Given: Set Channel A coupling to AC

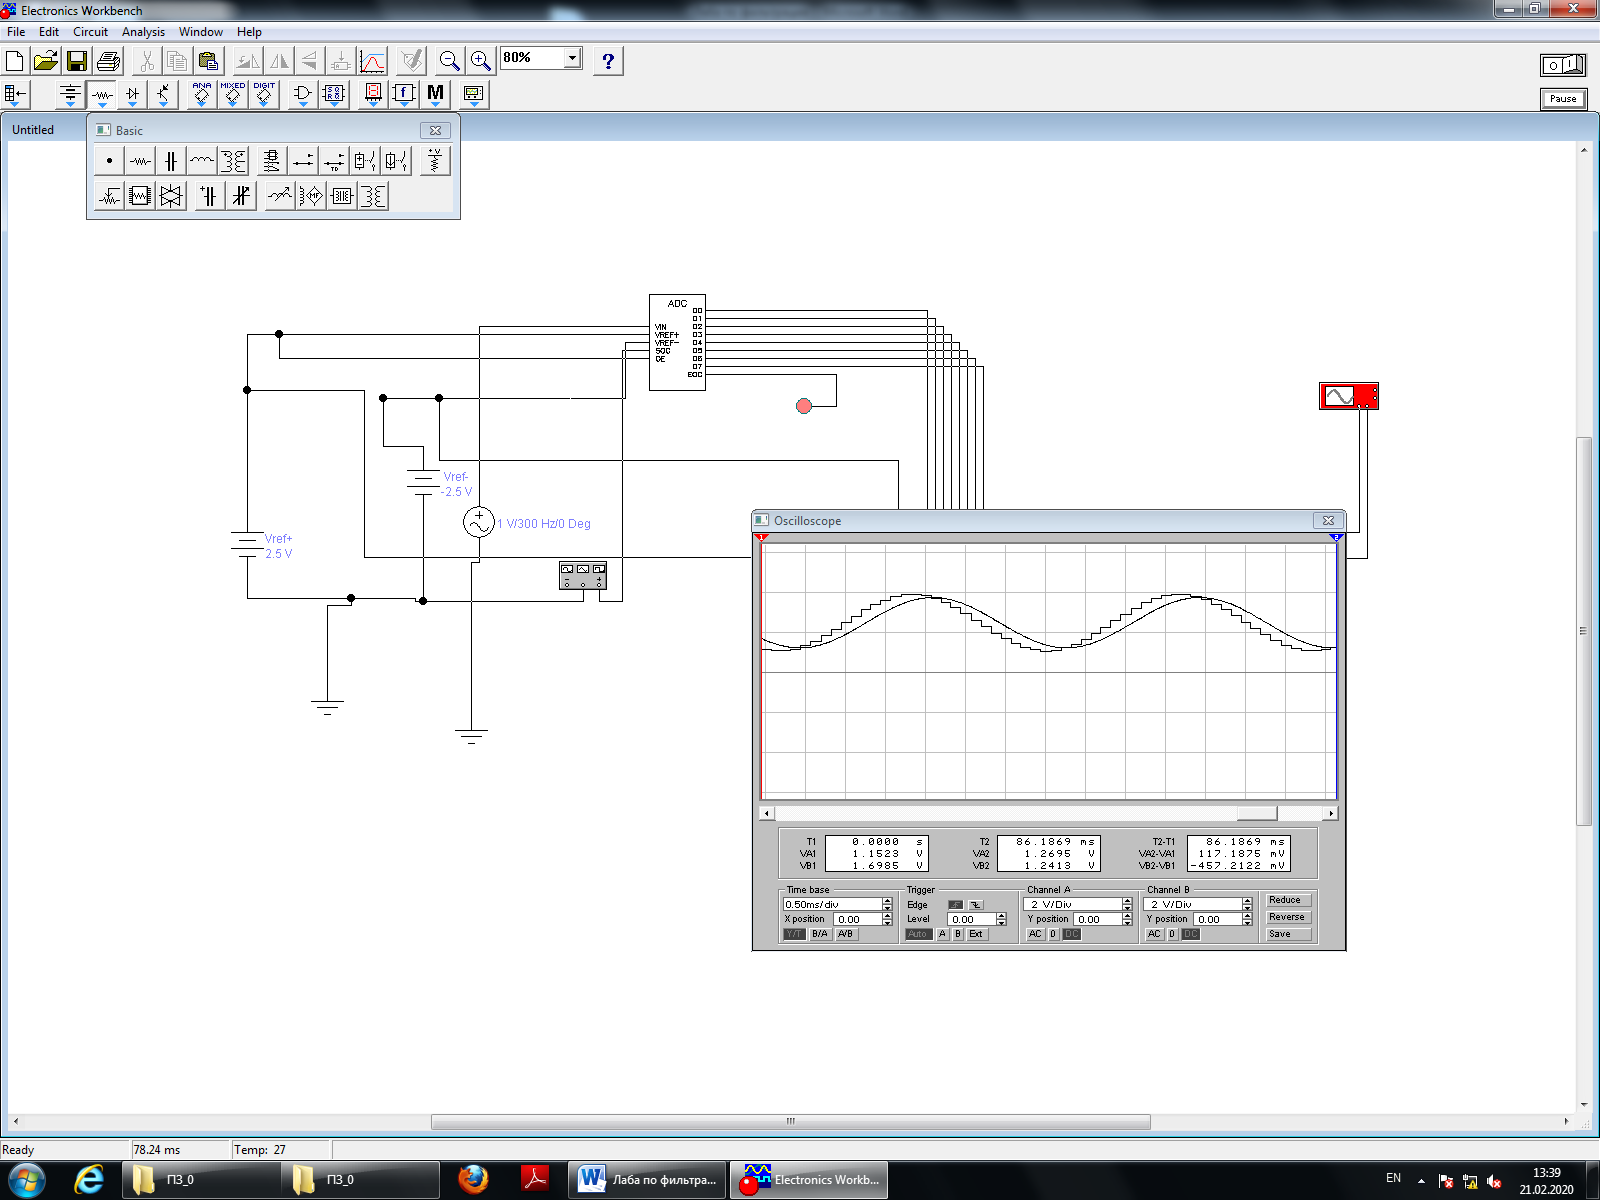Looking at the screenshot, I should (x=1035, y=934).
